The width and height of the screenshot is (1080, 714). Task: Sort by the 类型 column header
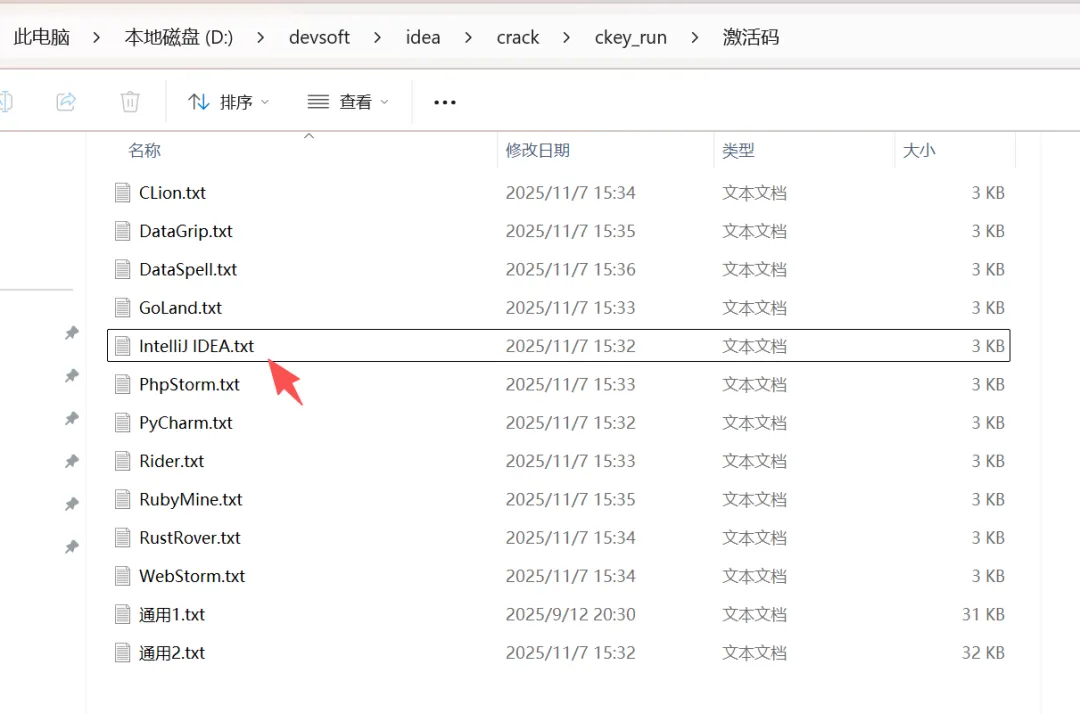click(x=738, y=150)
